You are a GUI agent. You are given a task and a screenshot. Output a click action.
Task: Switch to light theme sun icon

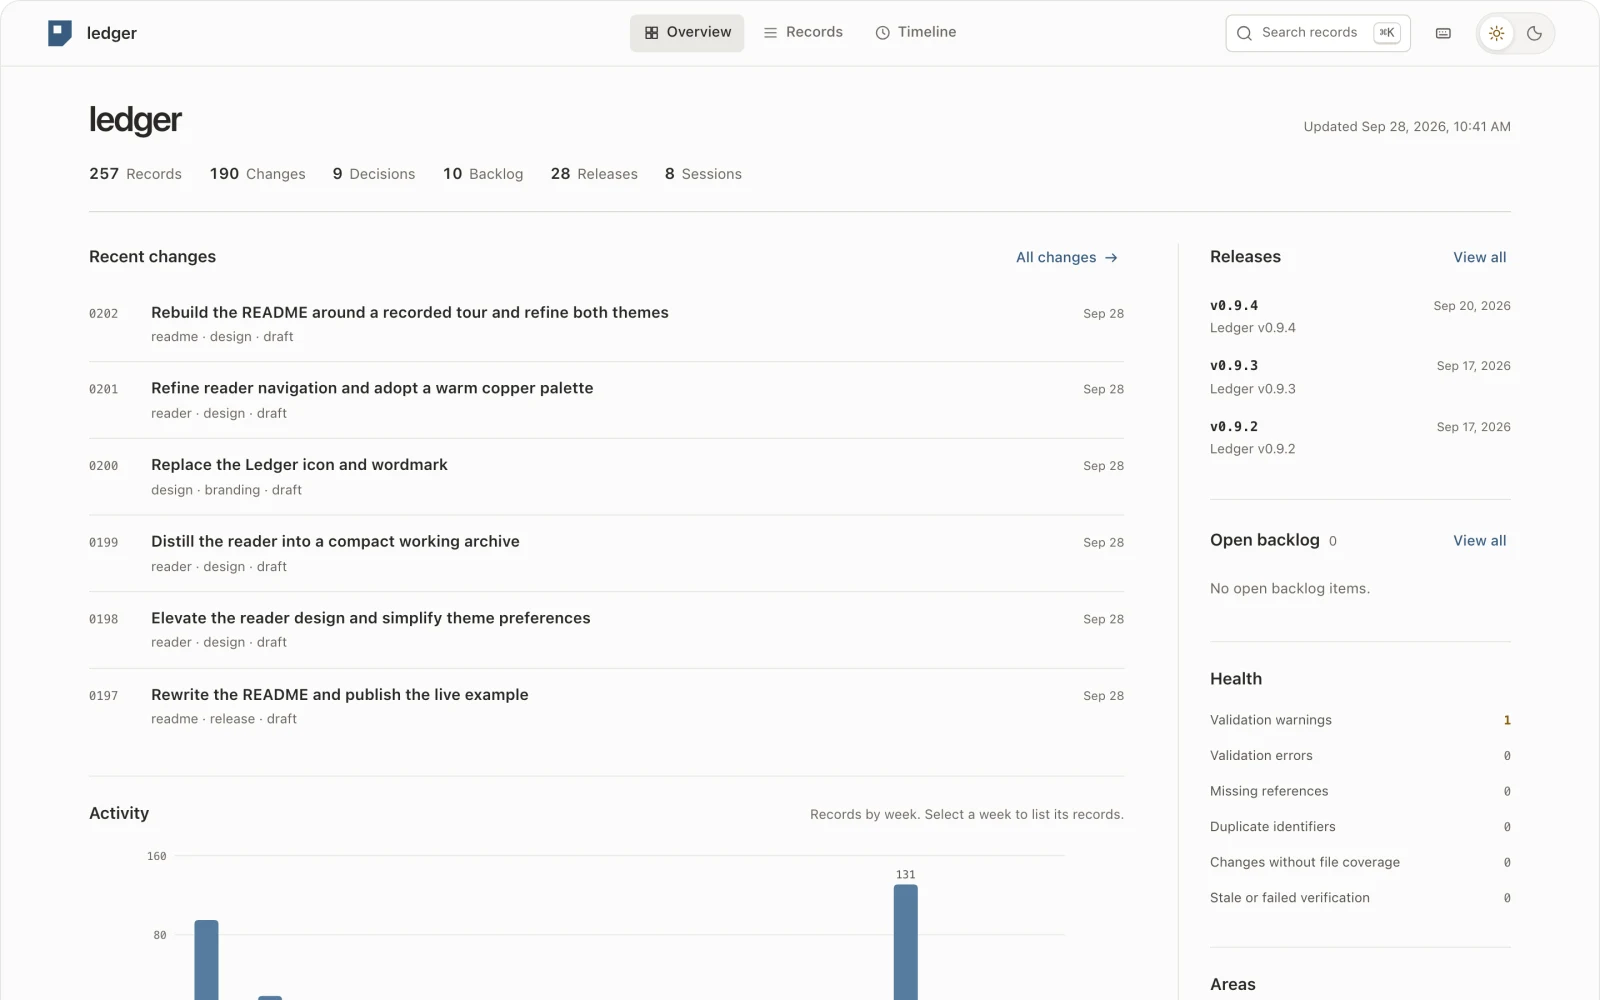coord(1496,33)
